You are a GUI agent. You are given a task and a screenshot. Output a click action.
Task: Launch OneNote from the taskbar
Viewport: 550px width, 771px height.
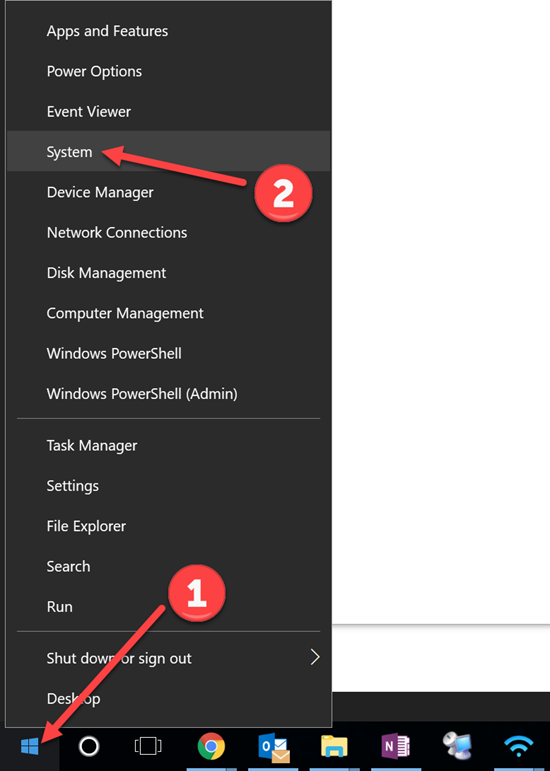396,746
